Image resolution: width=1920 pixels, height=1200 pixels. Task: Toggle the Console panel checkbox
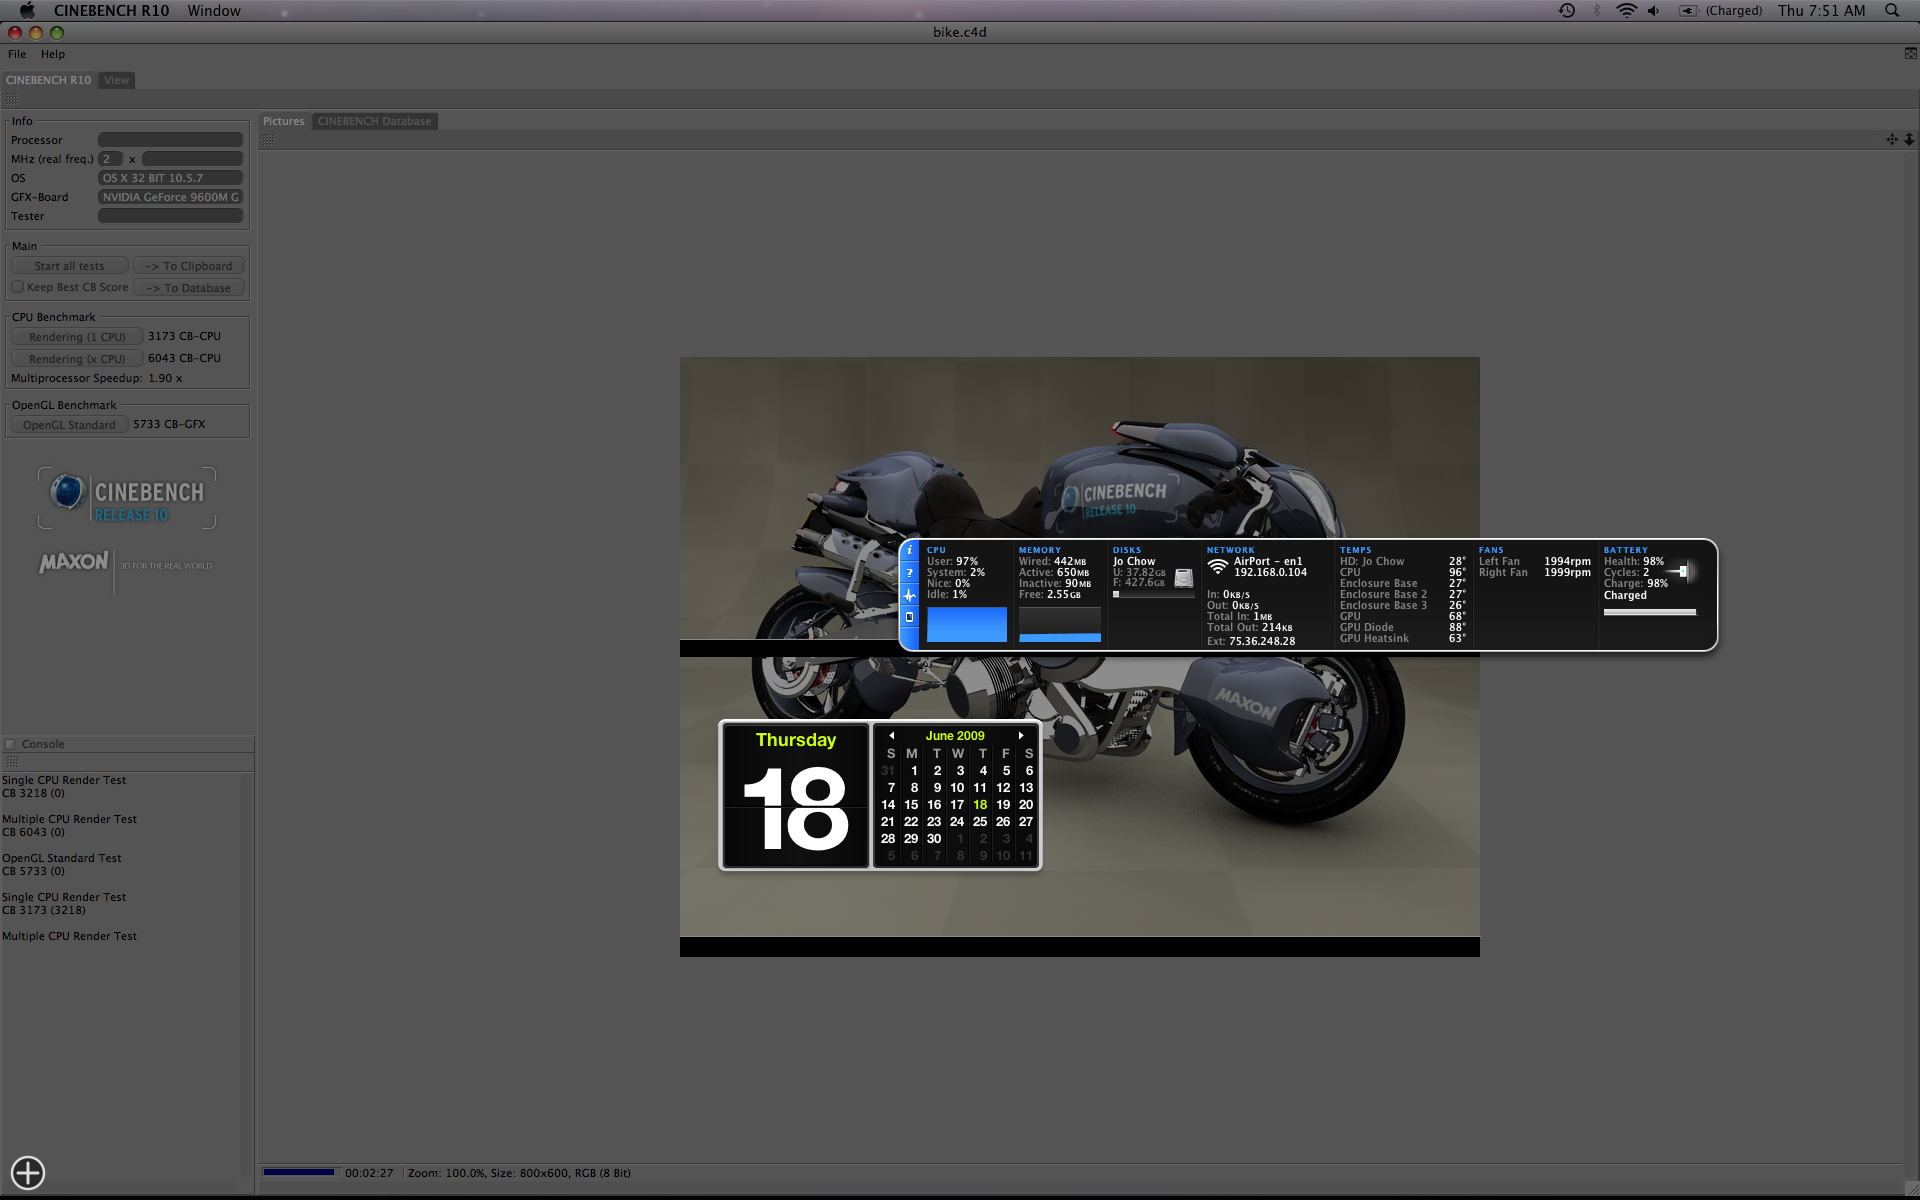coord(11,744)
